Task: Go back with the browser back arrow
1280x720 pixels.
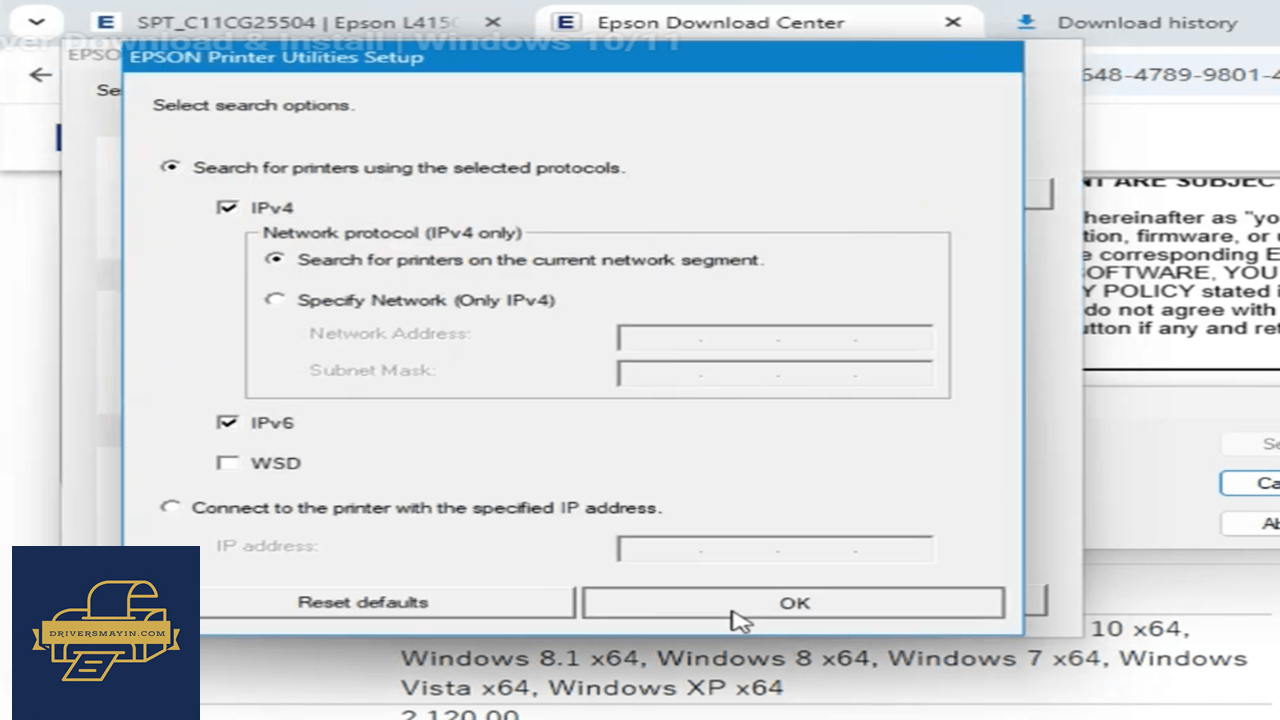Action: [x=40, y=75]
